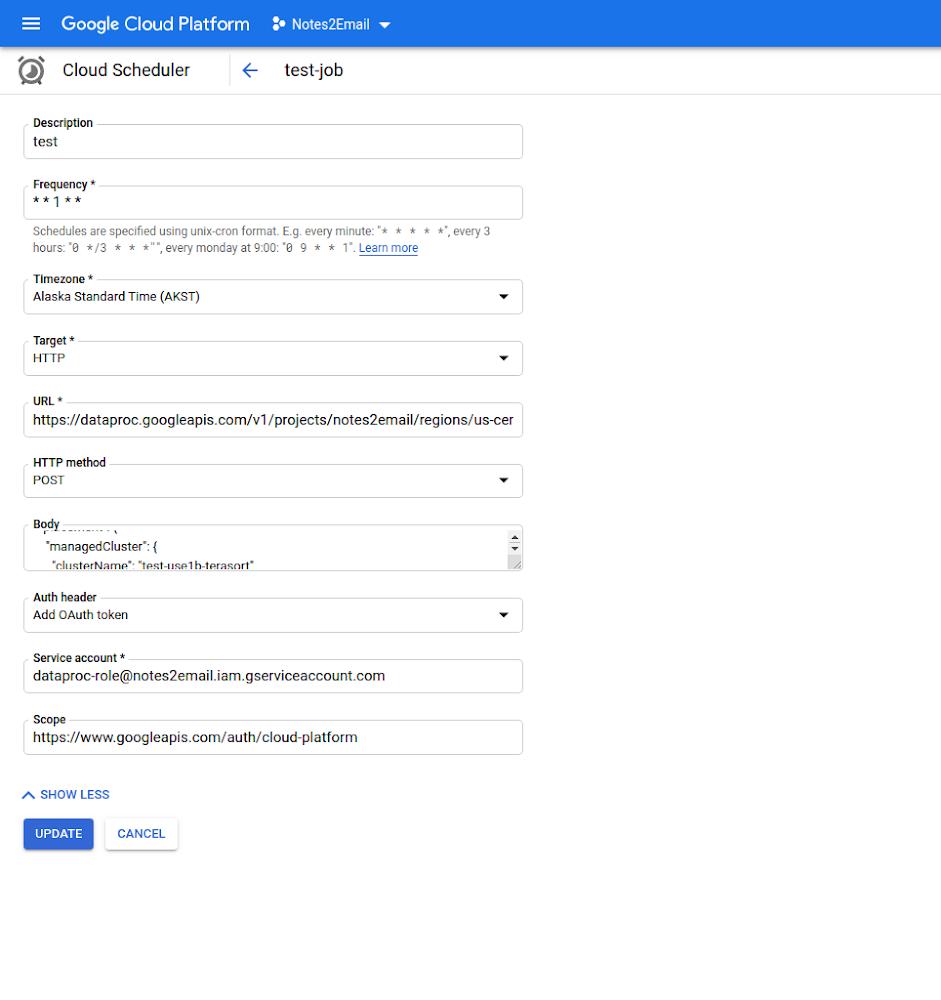This screenshot has height=1000, width=941.
Task: Click the Google Cloud Platform header text
Action: point(155,24)
